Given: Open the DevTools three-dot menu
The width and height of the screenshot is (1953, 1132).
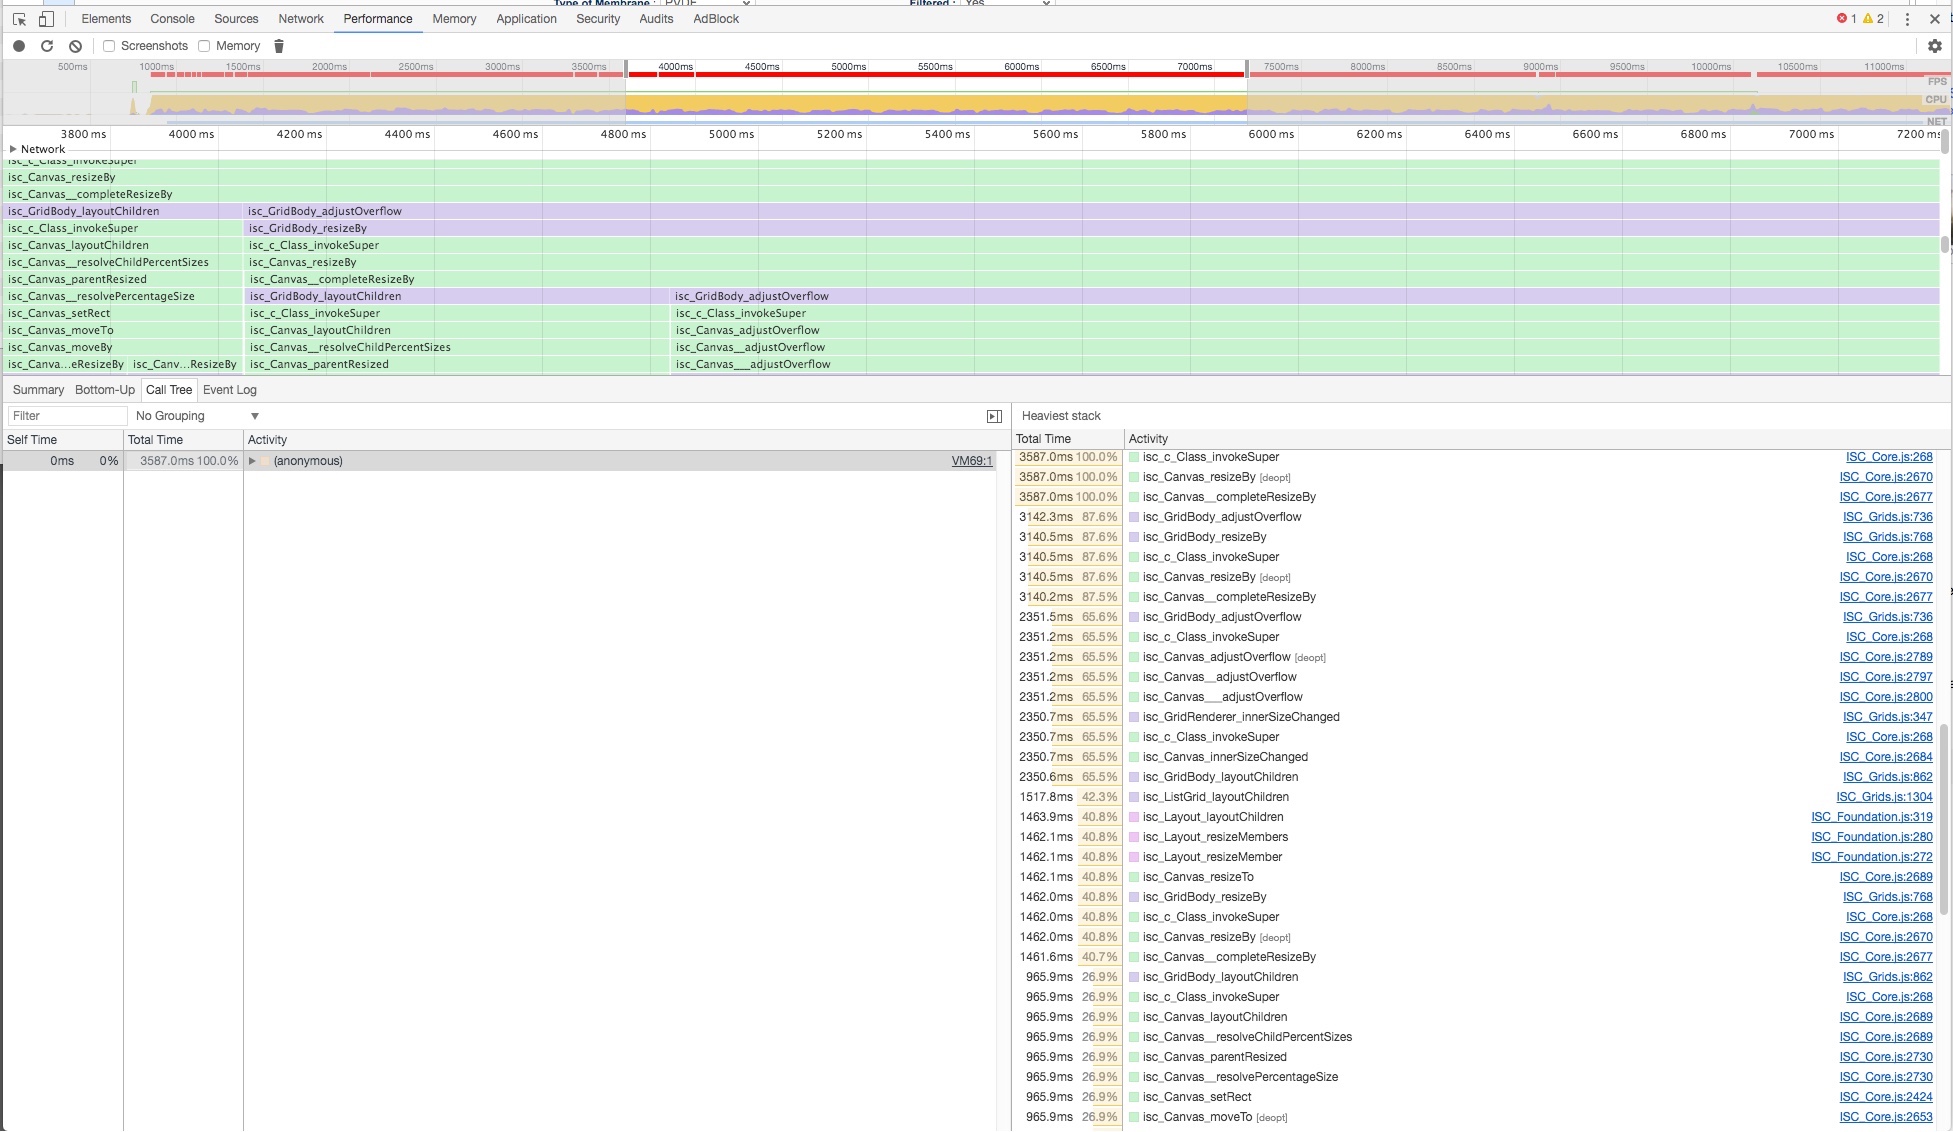Looking at the screenshot, I should [x=1907, y=19].
